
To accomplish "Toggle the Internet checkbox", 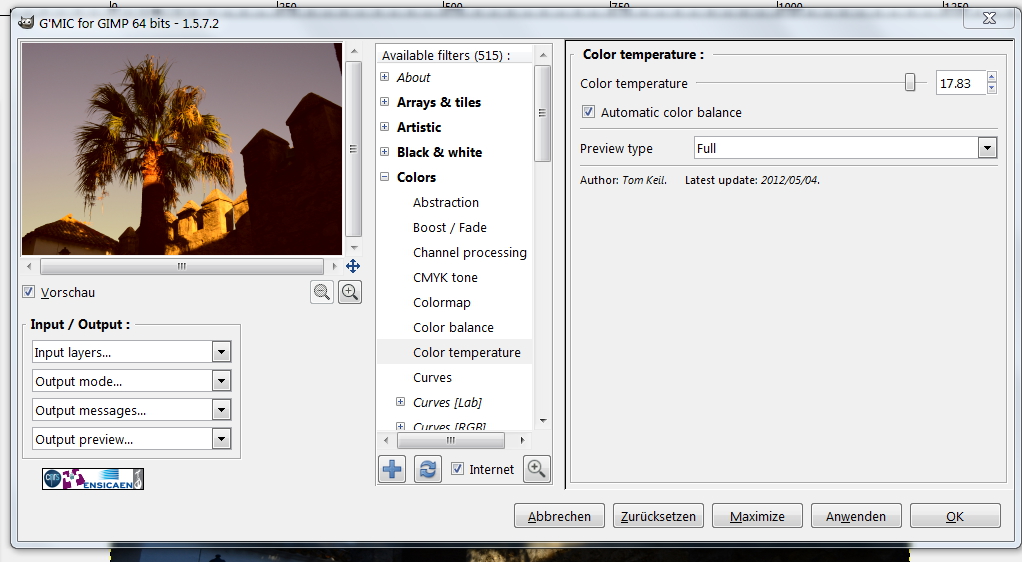I will coord(457,469).
